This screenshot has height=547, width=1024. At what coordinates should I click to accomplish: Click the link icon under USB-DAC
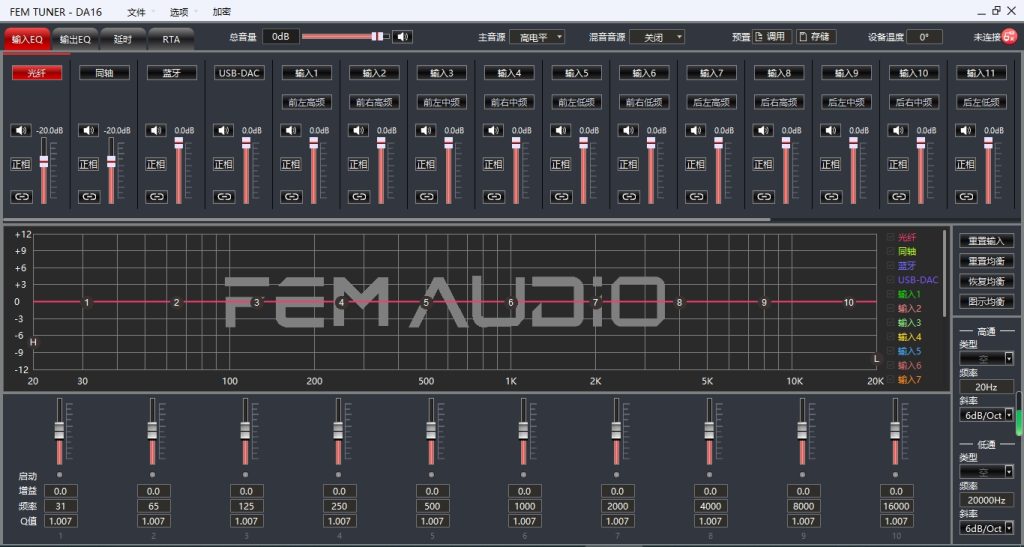pos(224,196)
